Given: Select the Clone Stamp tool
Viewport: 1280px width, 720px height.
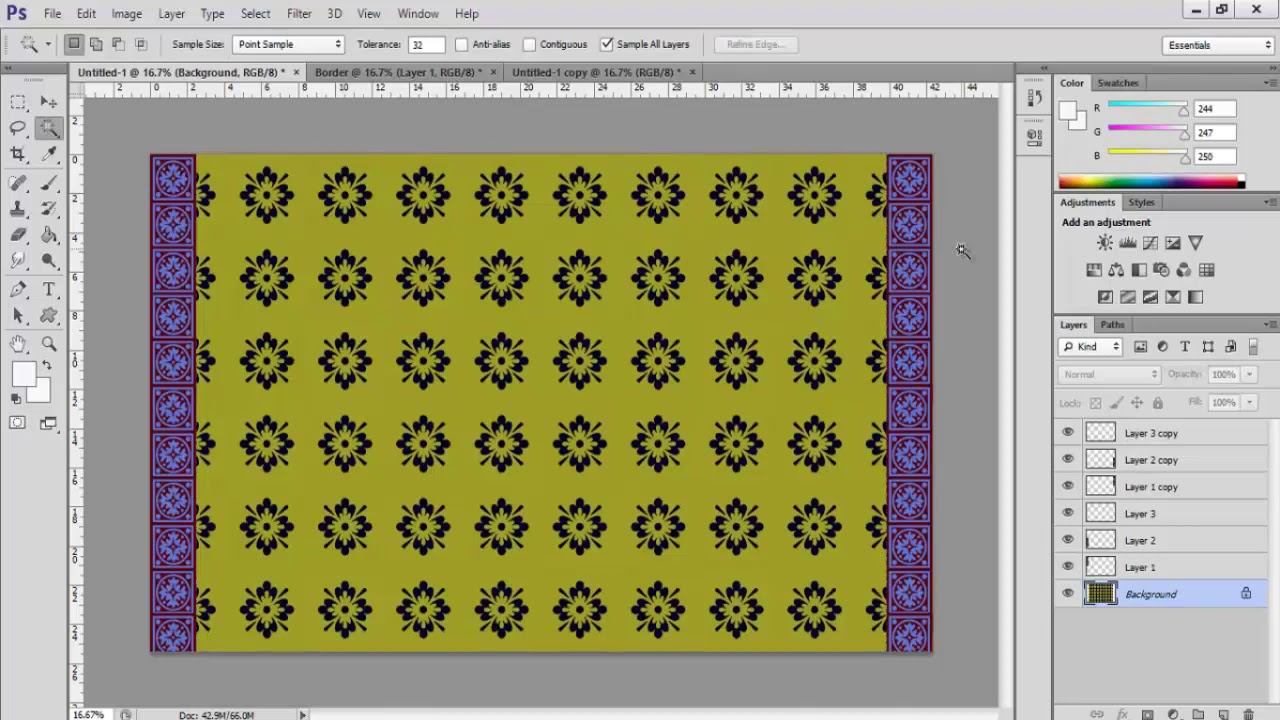Looking at the screenshot, I should [x=18, y=209].
